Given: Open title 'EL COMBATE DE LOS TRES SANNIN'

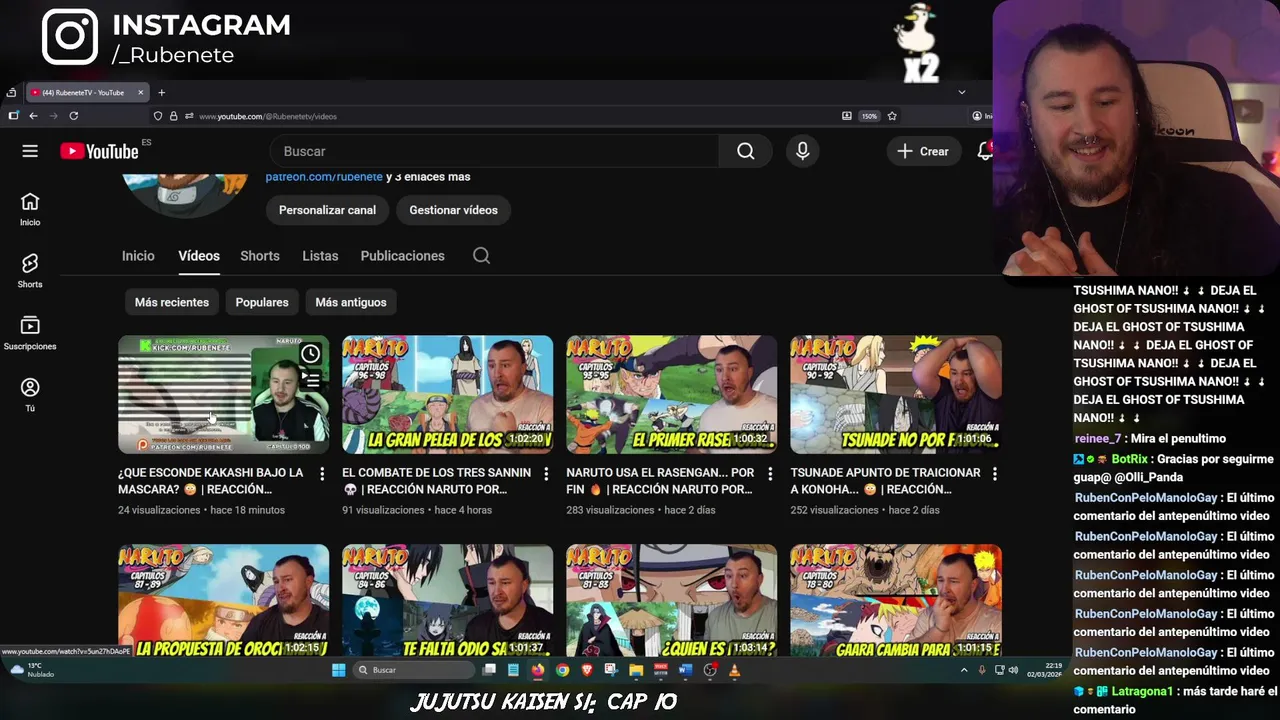Looking at the screenshot, I should pos(437,481).
